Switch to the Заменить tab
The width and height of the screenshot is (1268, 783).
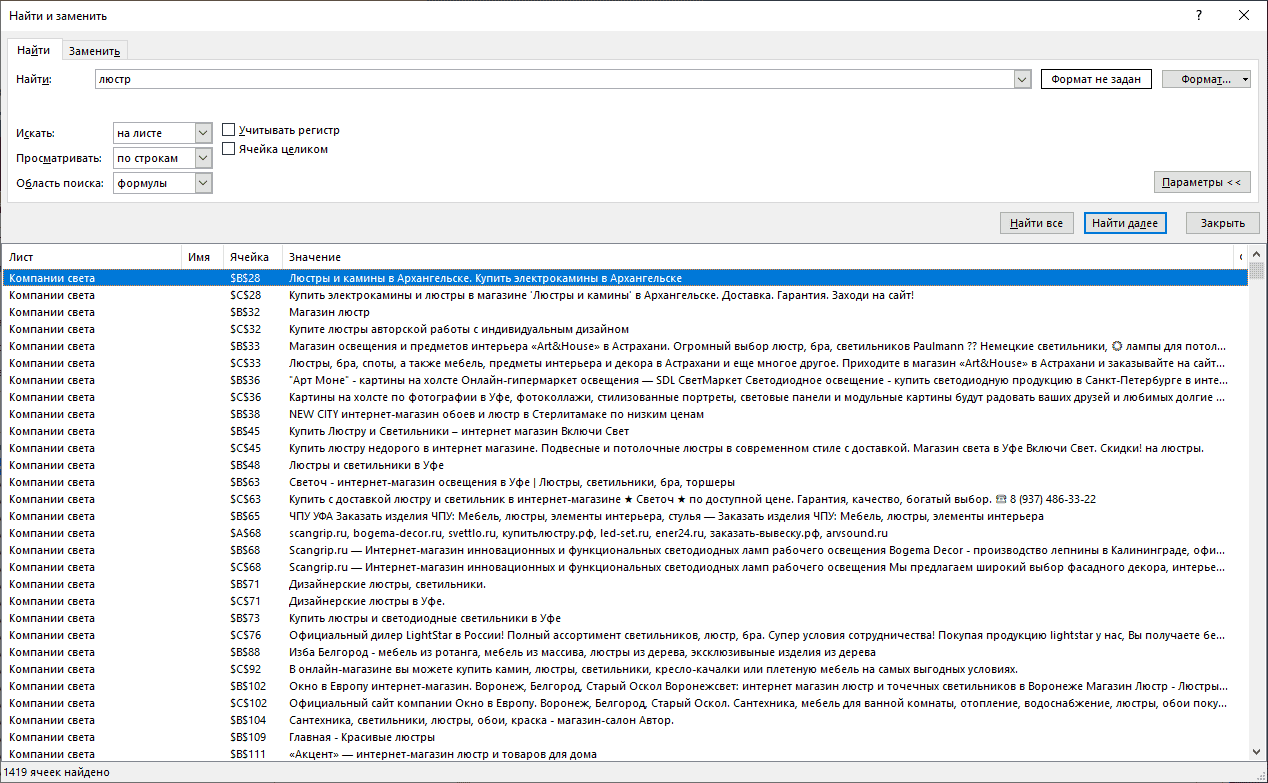(95, 51)
